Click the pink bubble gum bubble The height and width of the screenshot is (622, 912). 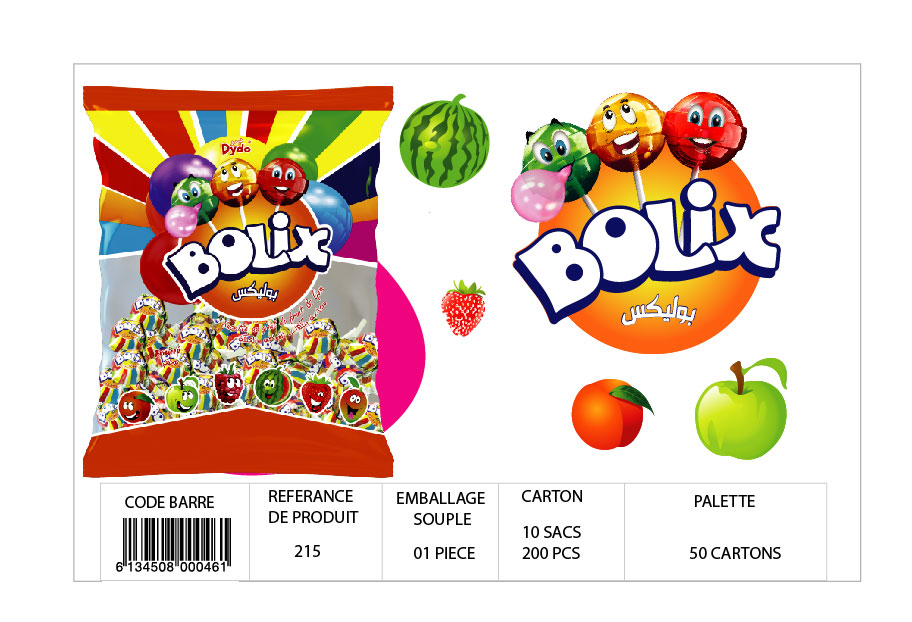541,193
